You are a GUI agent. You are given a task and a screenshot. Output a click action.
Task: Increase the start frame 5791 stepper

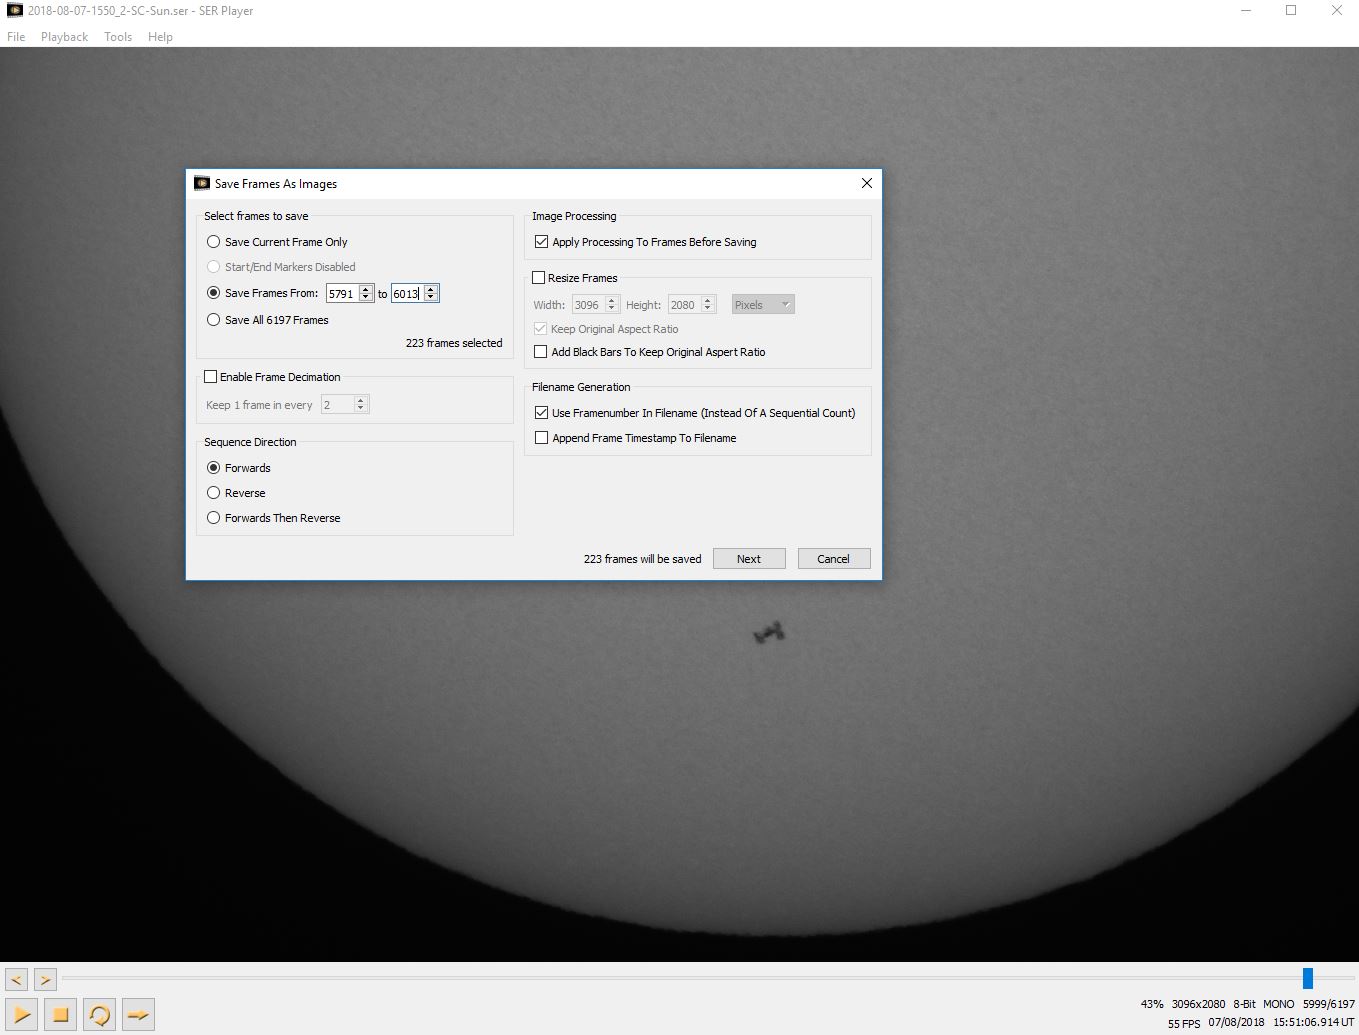[x=366, y=289]
